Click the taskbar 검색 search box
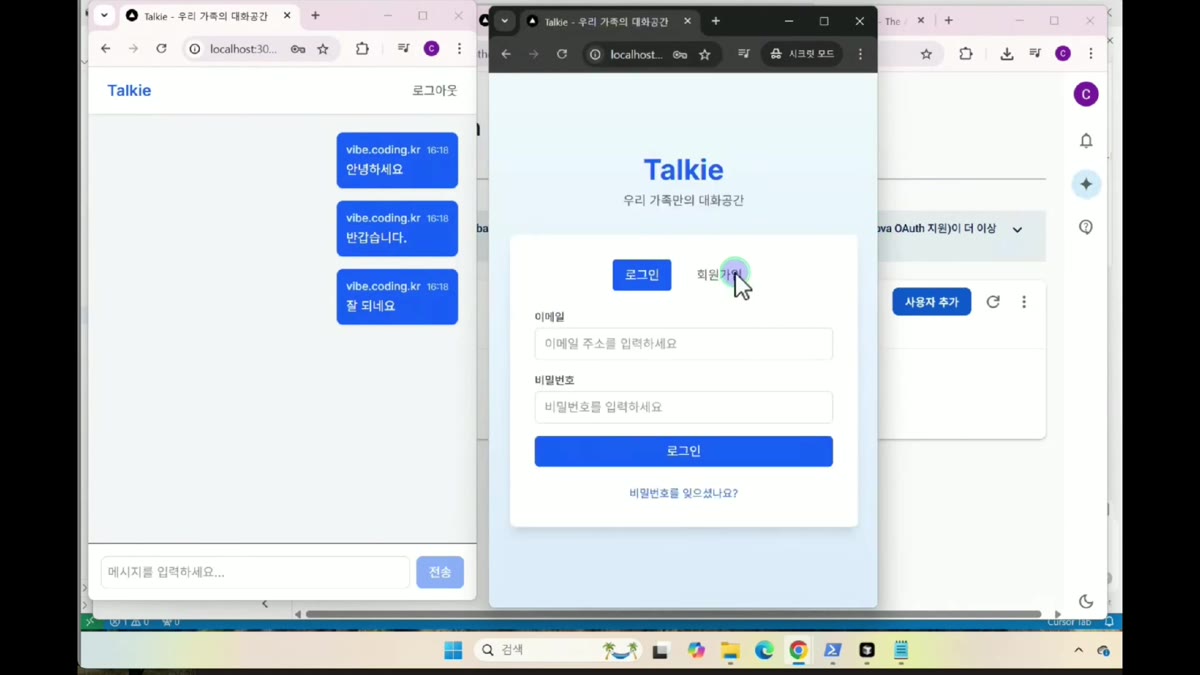Viewport: 1200px width, 675px height. pyautogui.click(x=558, y=650)
